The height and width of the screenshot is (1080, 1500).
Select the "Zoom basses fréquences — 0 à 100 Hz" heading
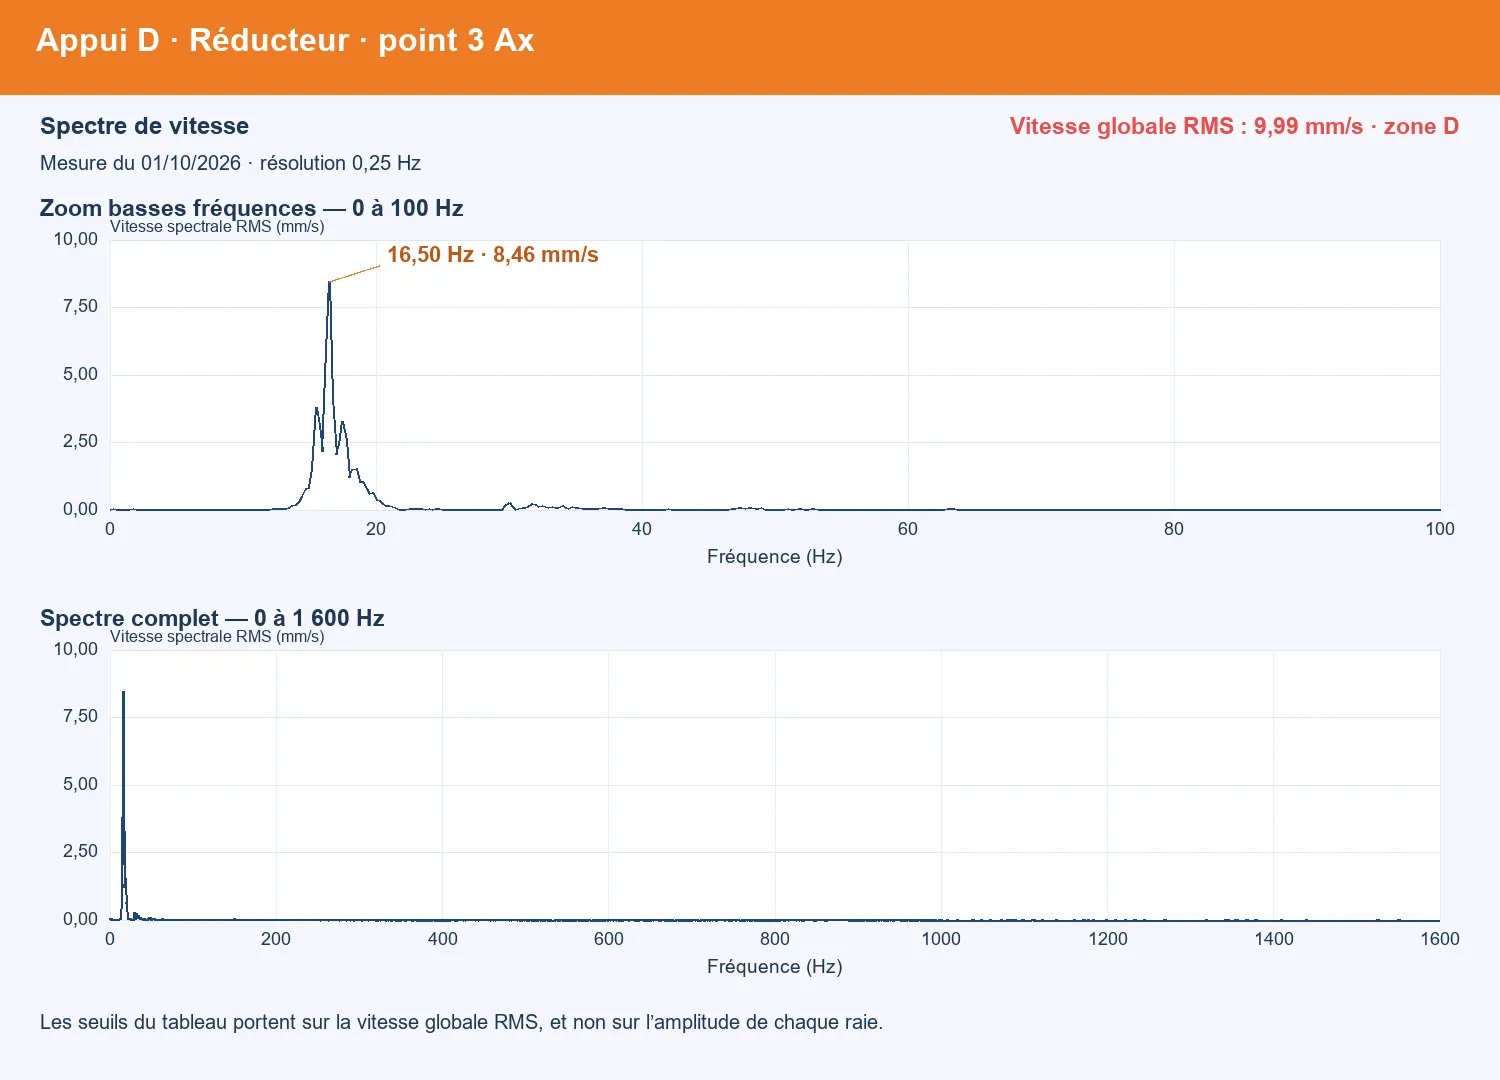click(251, 208)
